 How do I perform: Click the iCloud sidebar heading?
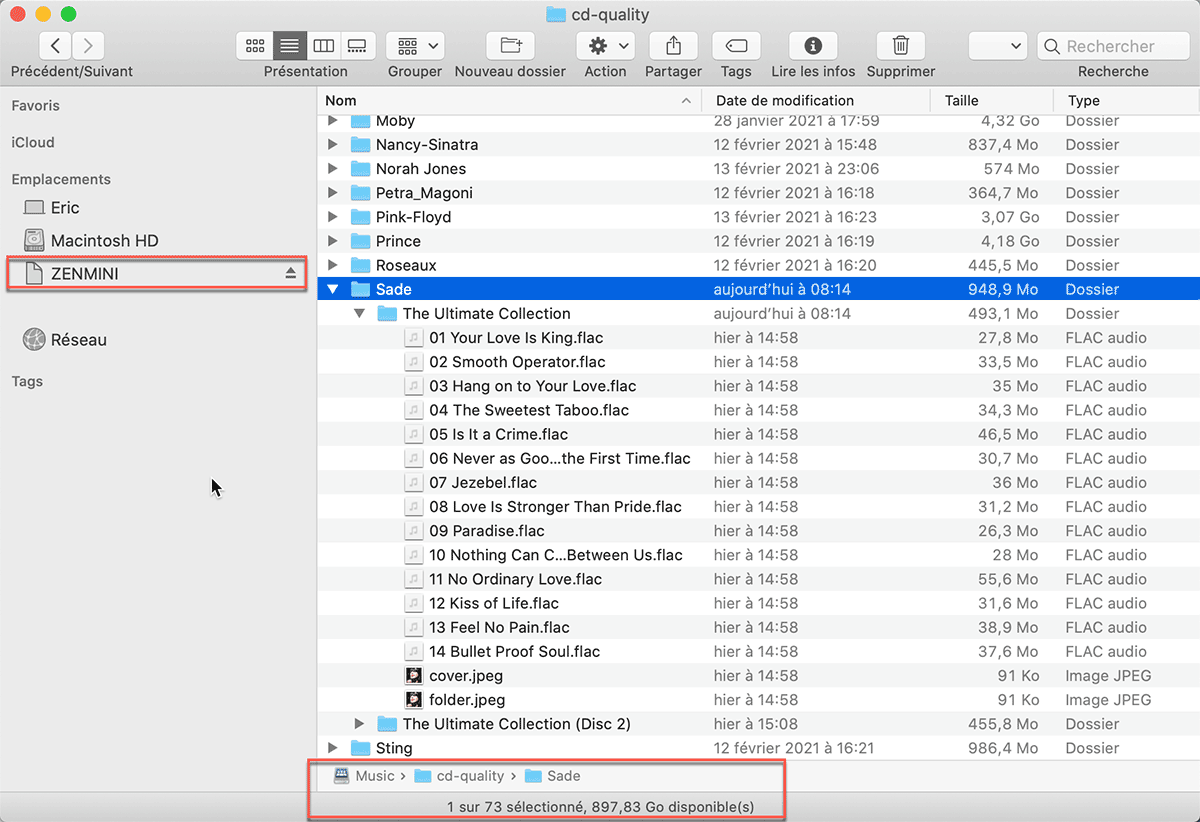click(x=33, y=143)
